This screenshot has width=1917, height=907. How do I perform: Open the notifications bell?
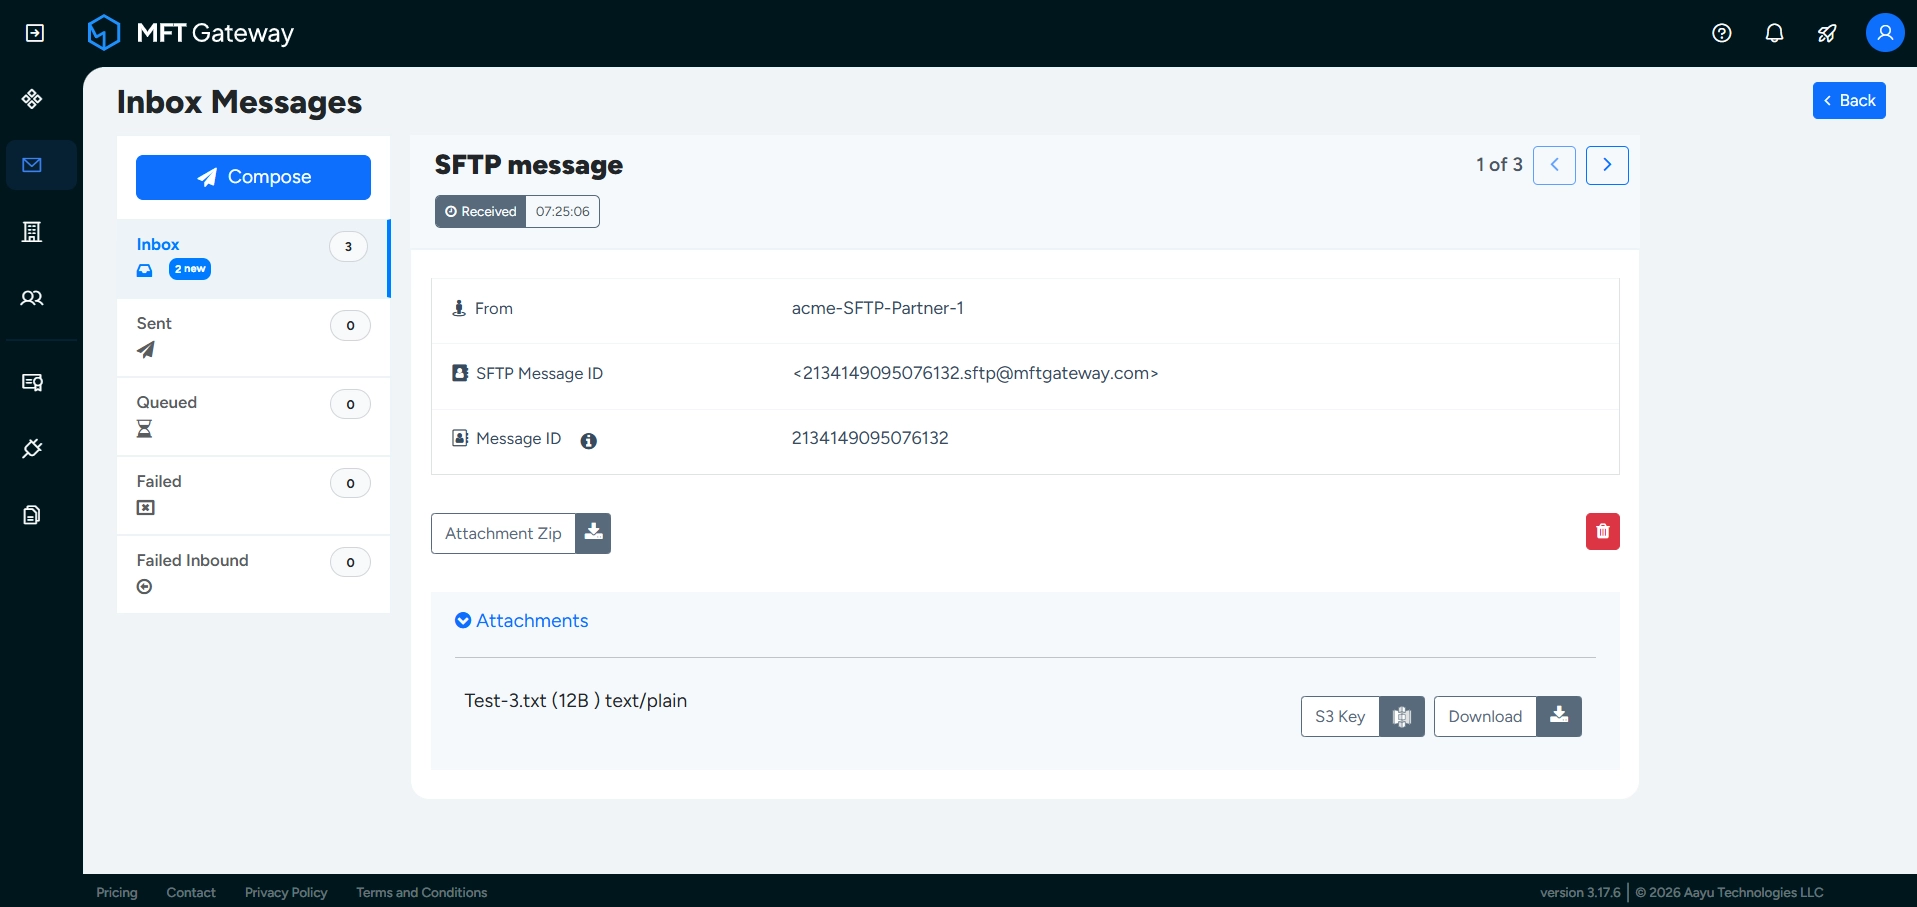[1775, 33]
